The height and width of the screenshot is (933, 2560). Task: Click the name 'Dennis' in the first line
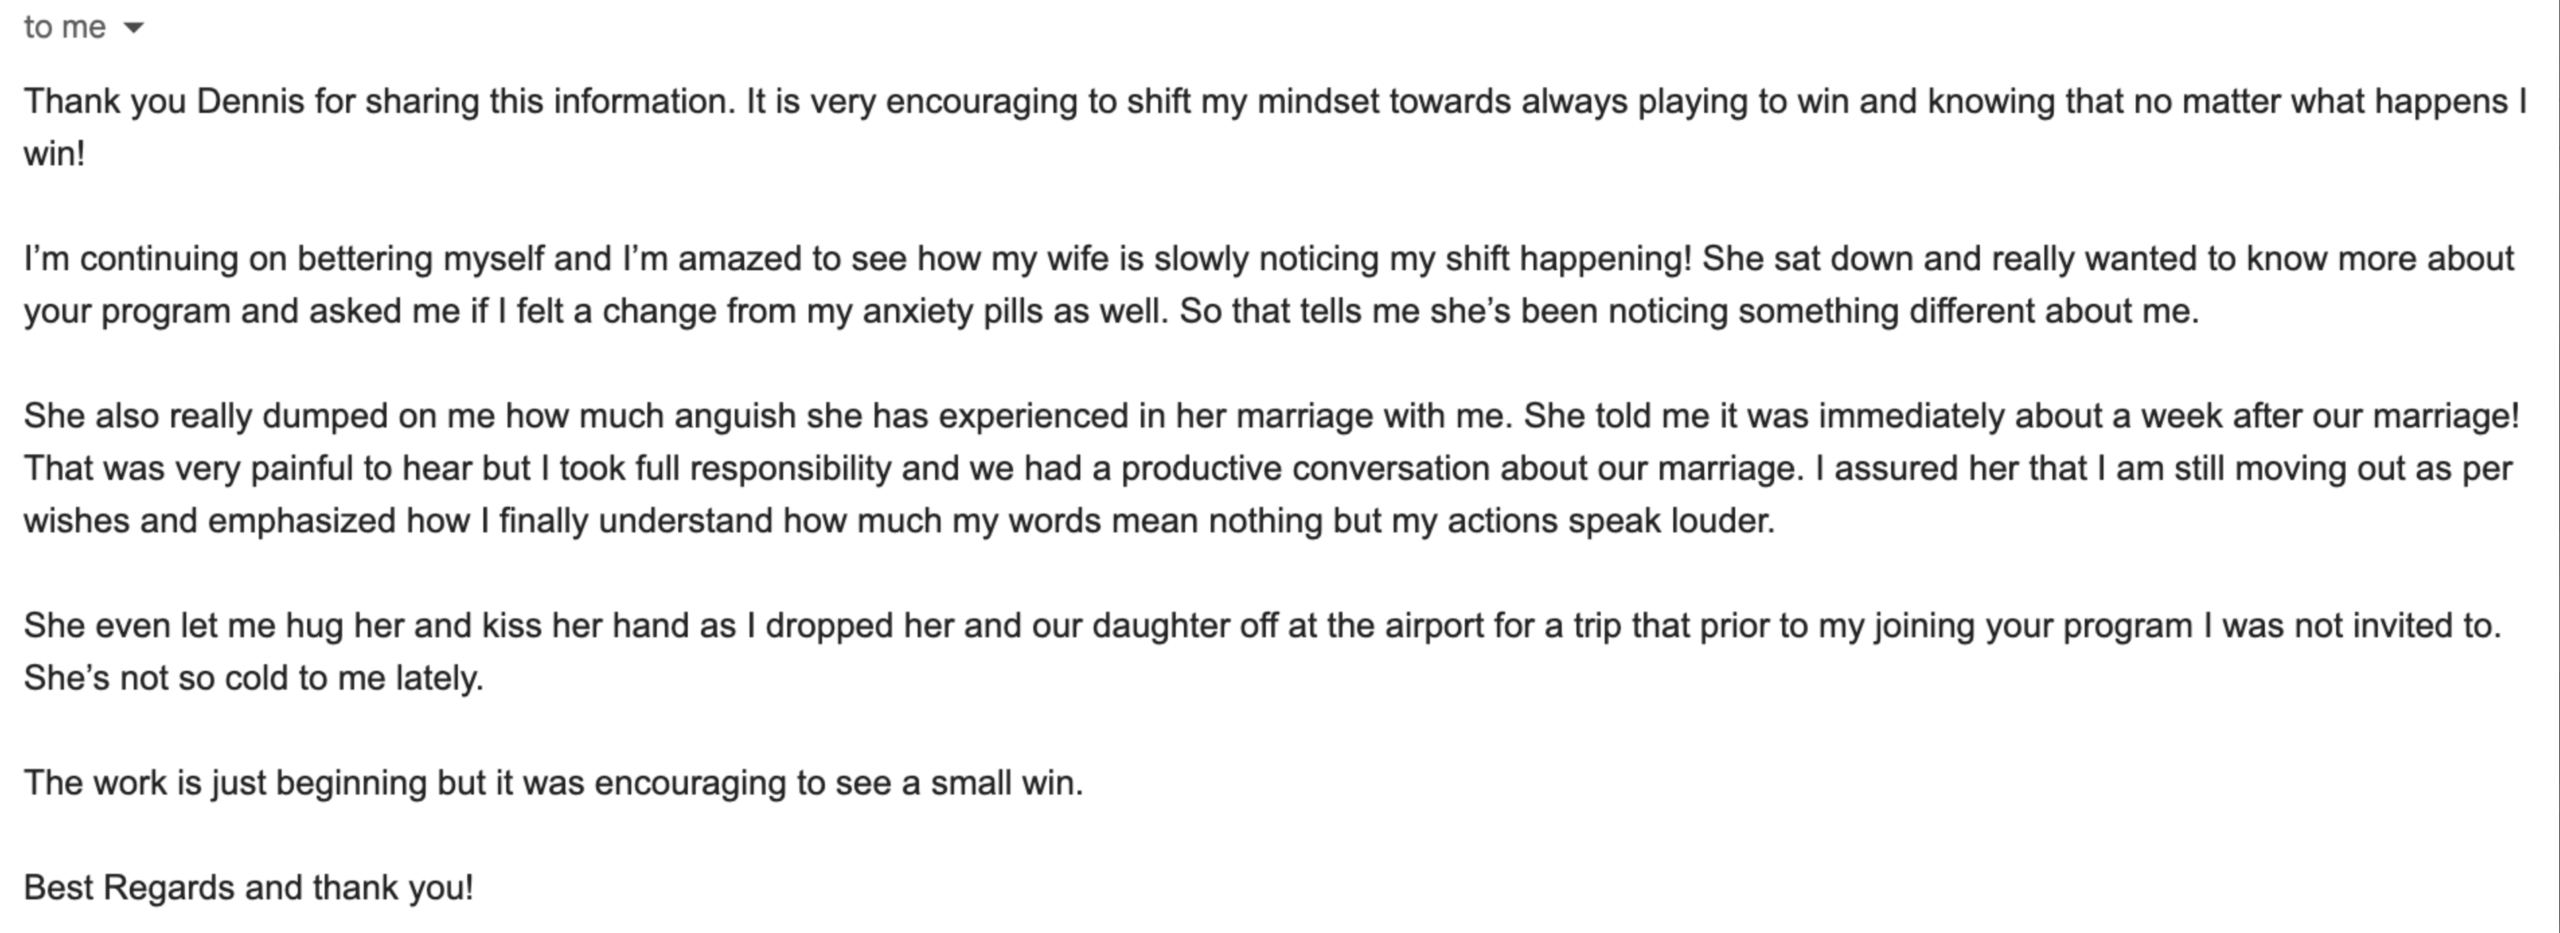click(250, 101)
